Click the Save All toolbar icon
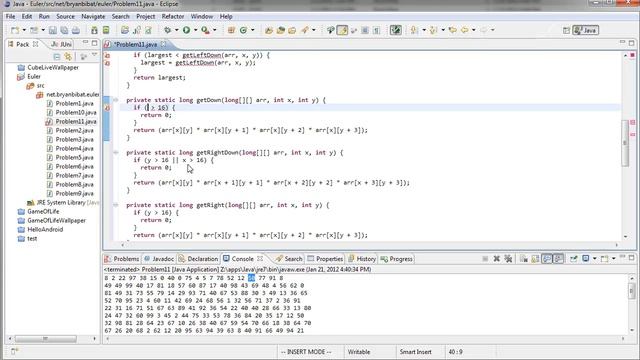The image size is (640, 360). click(x=64, y=30)
